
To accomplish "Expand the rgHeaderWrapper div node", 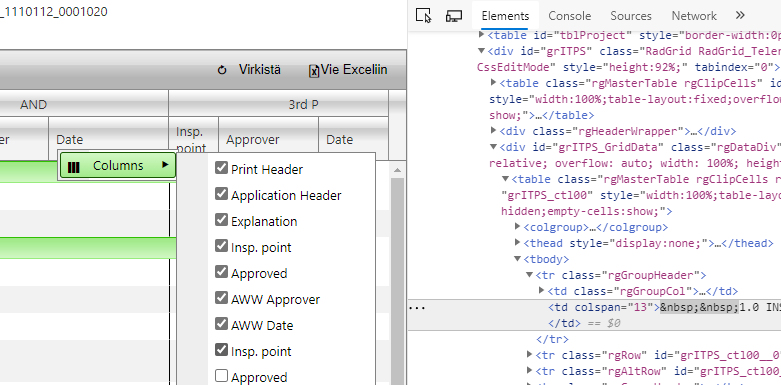I will [494, 131].
